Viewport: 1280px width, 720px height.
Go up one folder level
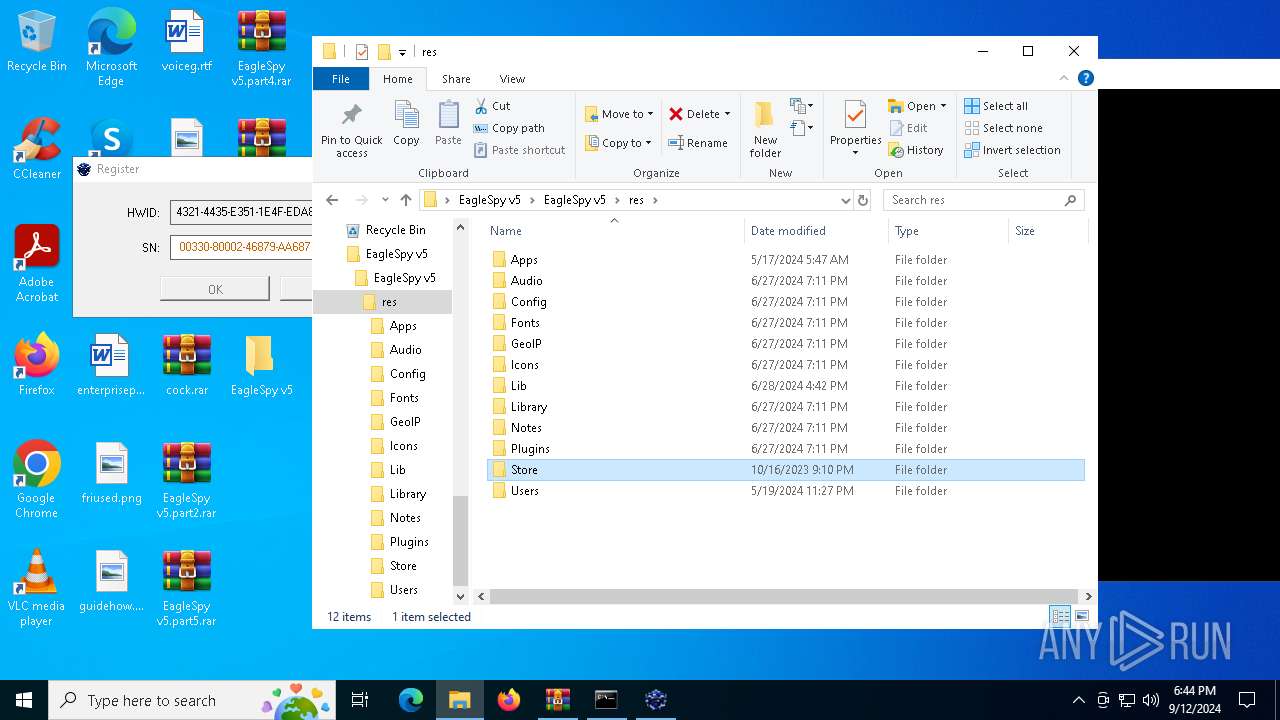(x=405, y=200)
